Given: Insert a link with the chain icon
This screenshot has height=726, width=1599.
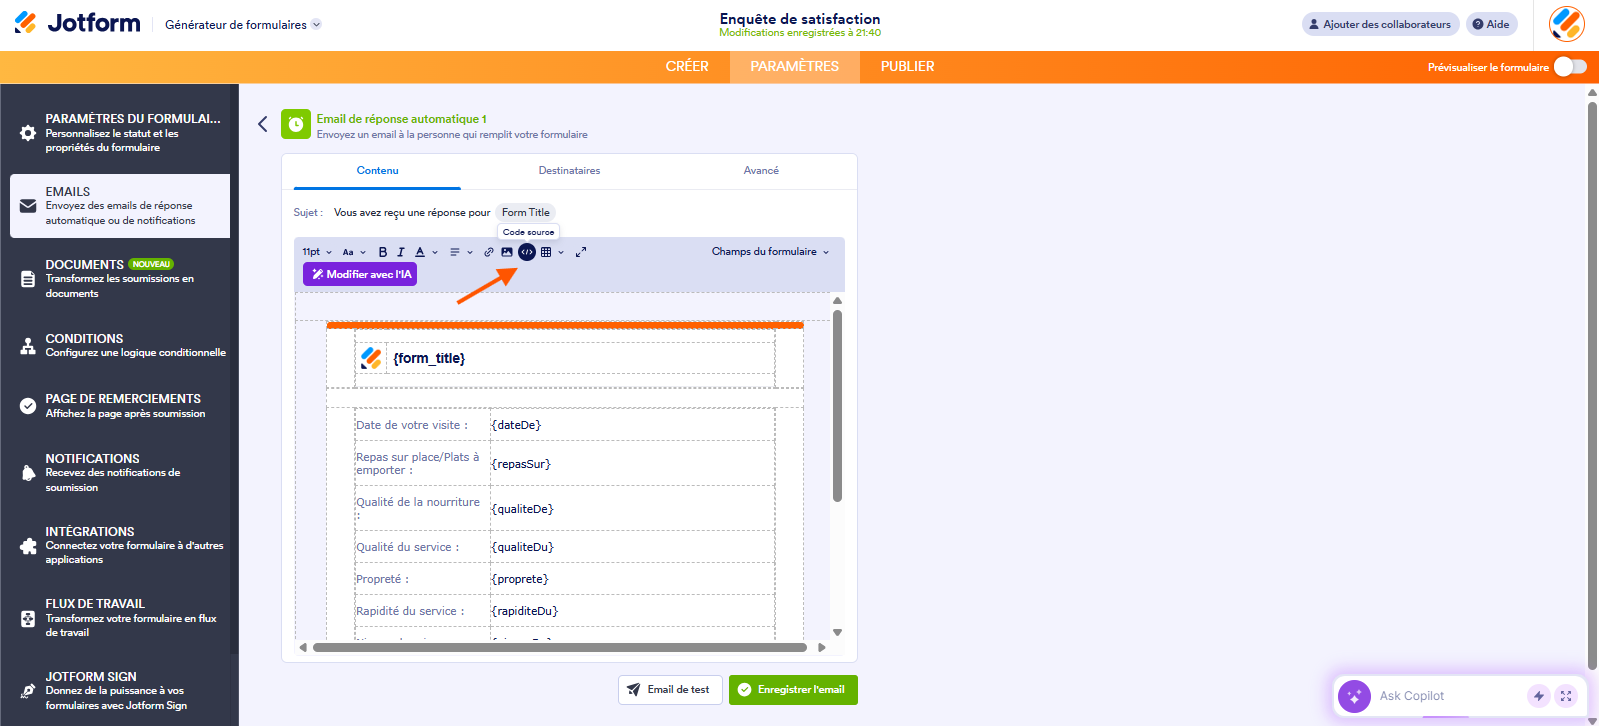Looking at the screenshot, I should click(x=489, y=252).
